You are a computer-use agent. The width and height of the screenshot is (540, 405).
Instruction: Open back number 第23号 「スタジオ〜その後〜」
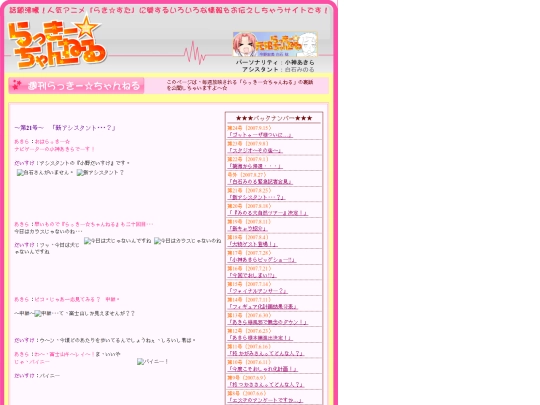[x=255, y=150]
